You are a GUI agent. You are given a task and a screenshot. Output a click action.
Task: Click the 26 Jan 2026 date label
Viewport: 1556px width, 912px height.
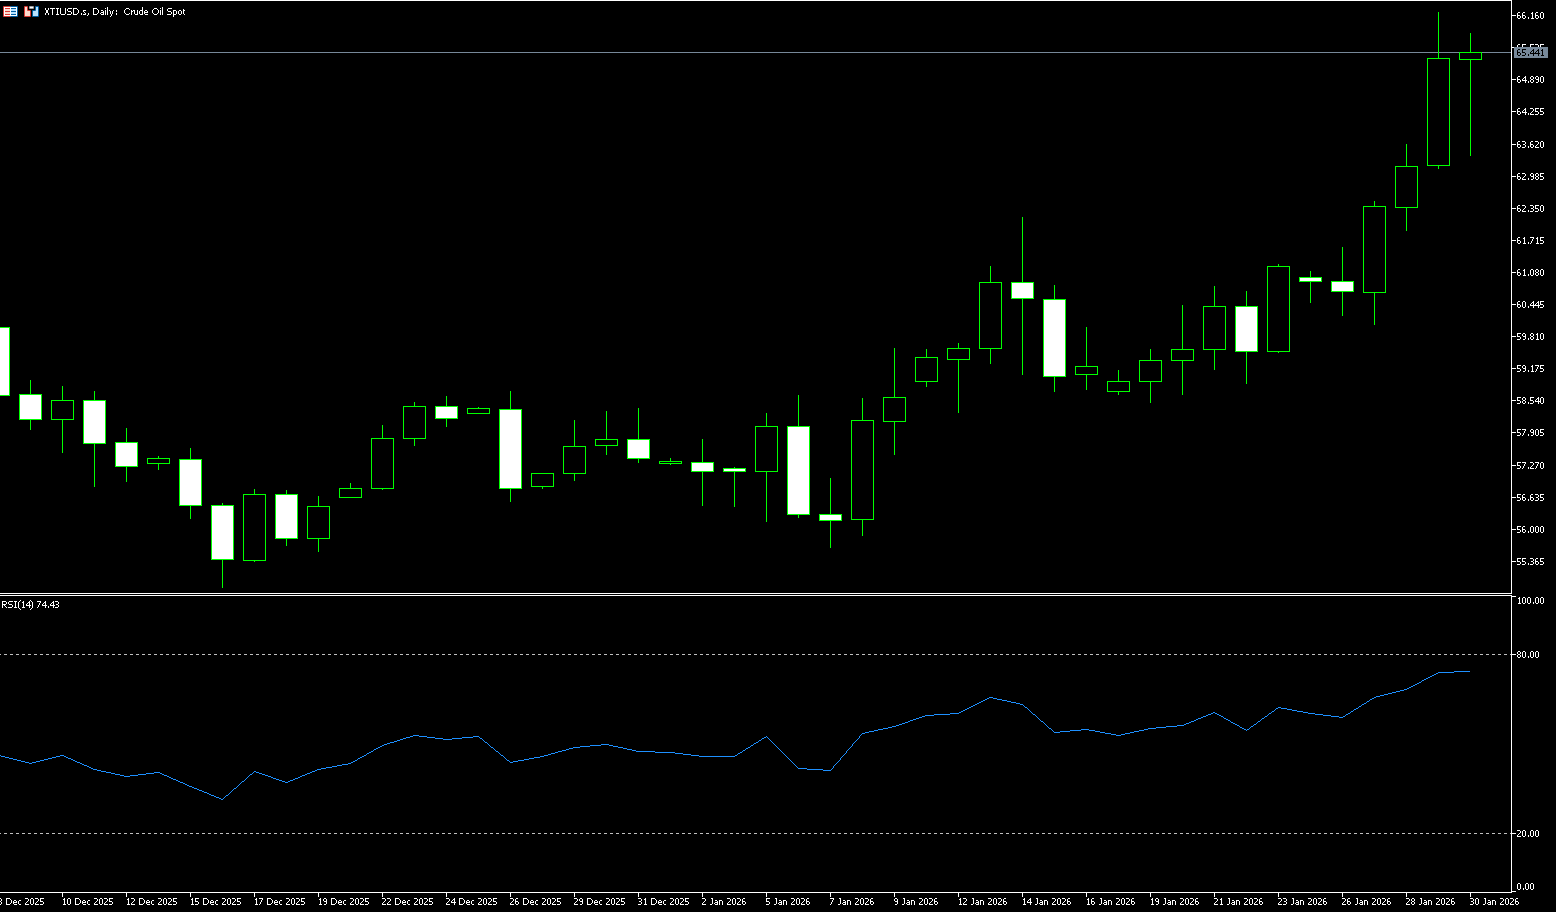point(1366,902)
